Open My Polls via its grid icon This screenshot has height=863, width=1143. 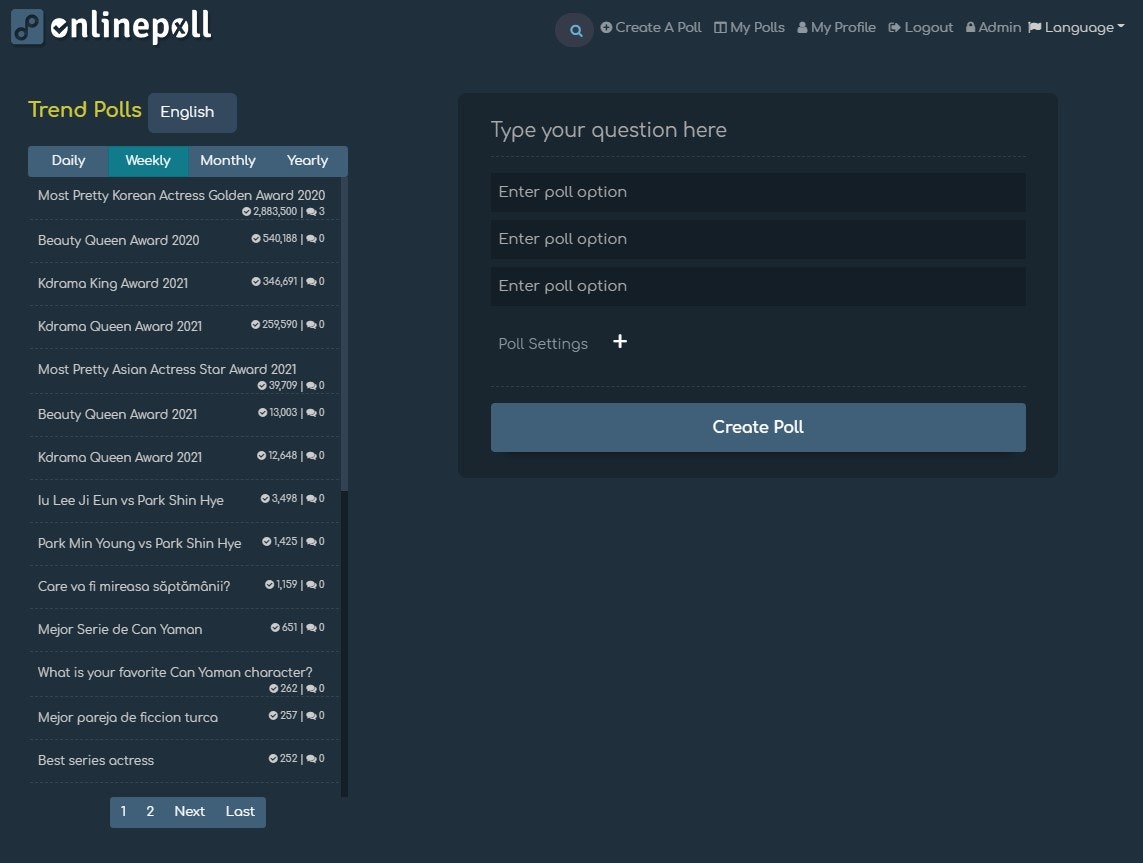718,27
